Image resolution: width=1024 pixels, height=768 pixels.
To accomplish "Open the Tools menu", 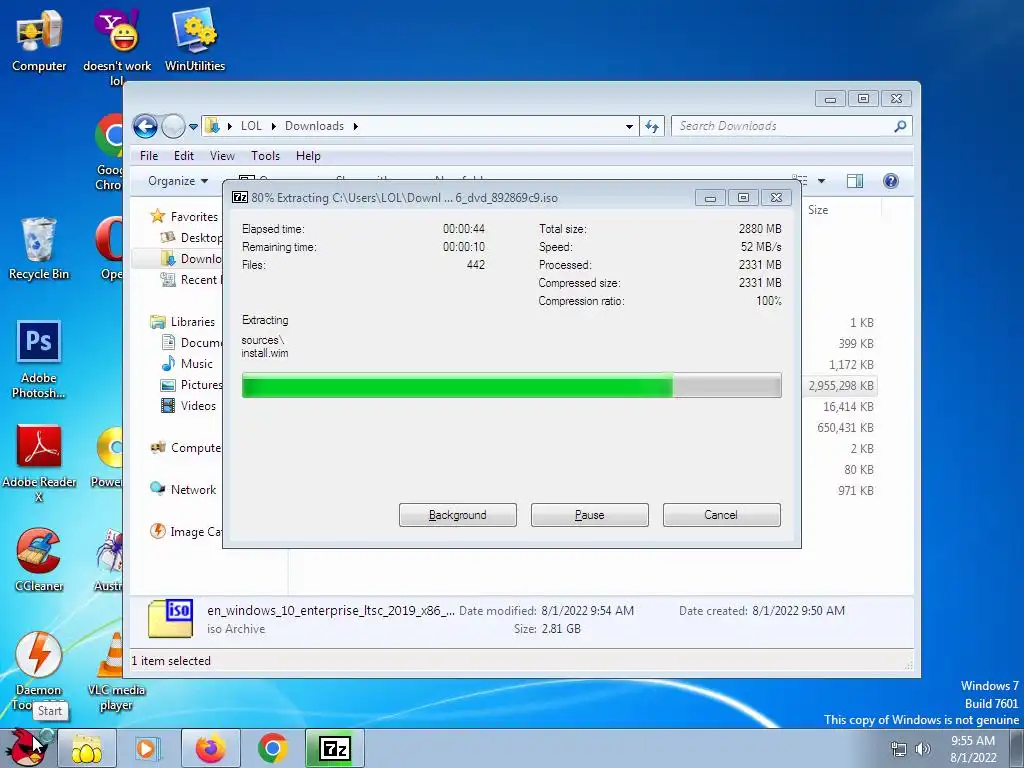I will click(265, 156).
